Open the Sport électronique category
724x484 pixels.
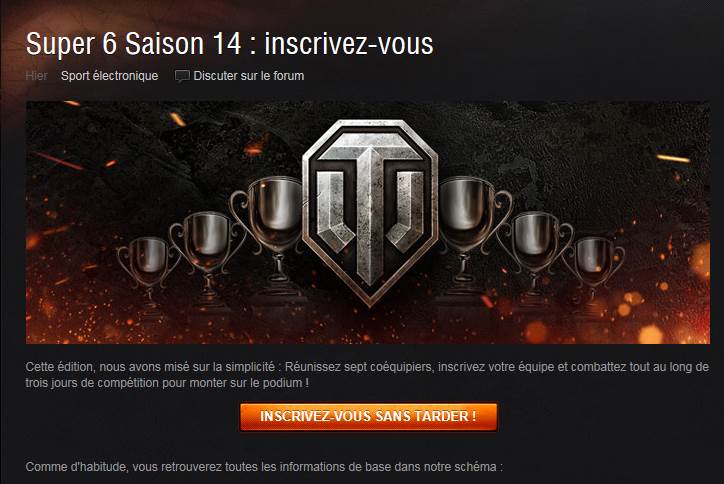109,76
